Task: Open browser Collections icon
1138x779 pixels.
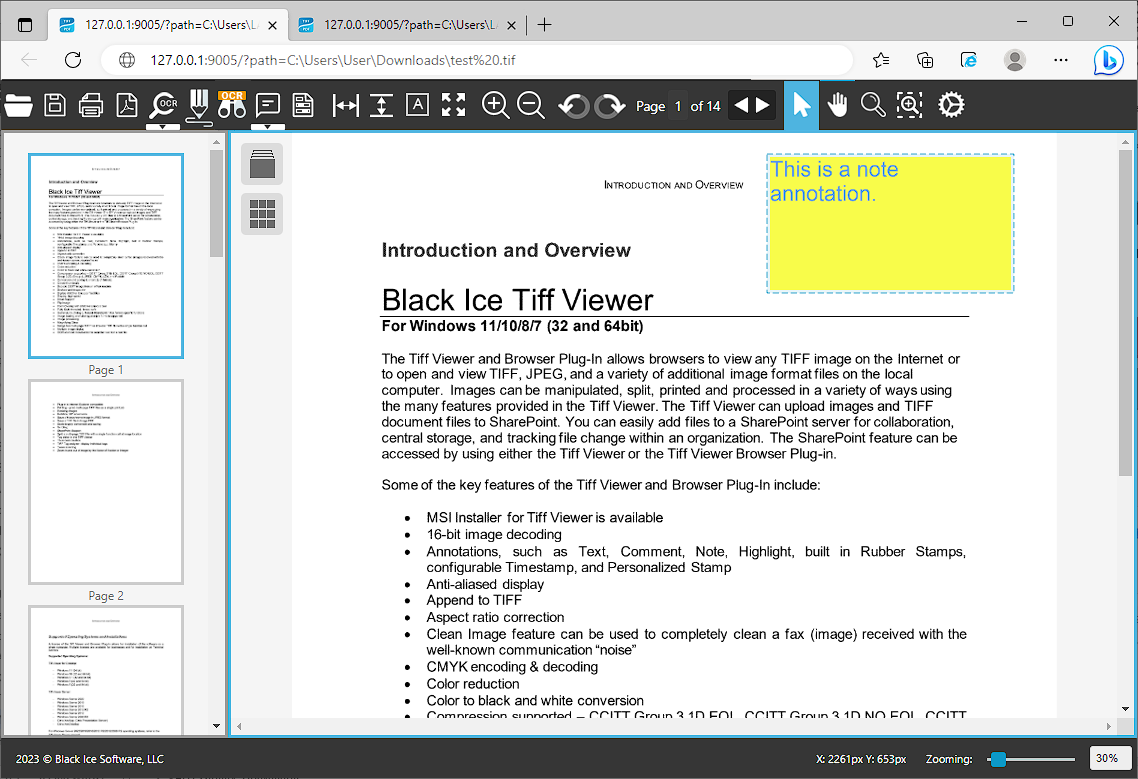Action: click(x=925, y=60)
